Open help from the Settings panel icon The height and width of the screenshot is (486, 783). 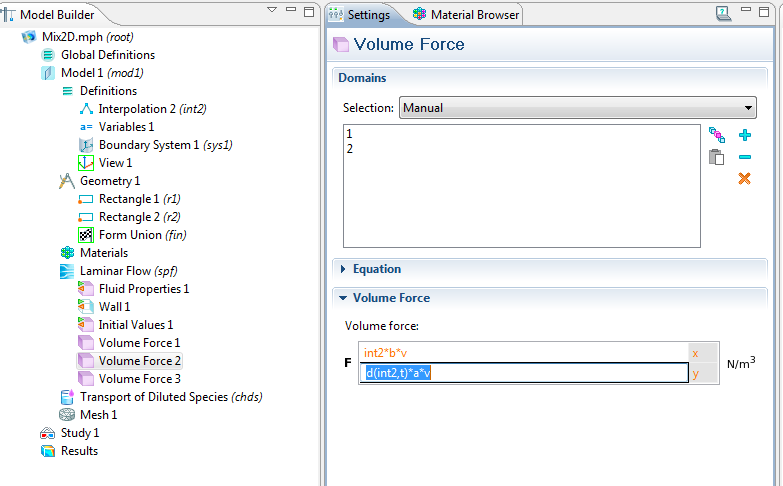[724, 14]
